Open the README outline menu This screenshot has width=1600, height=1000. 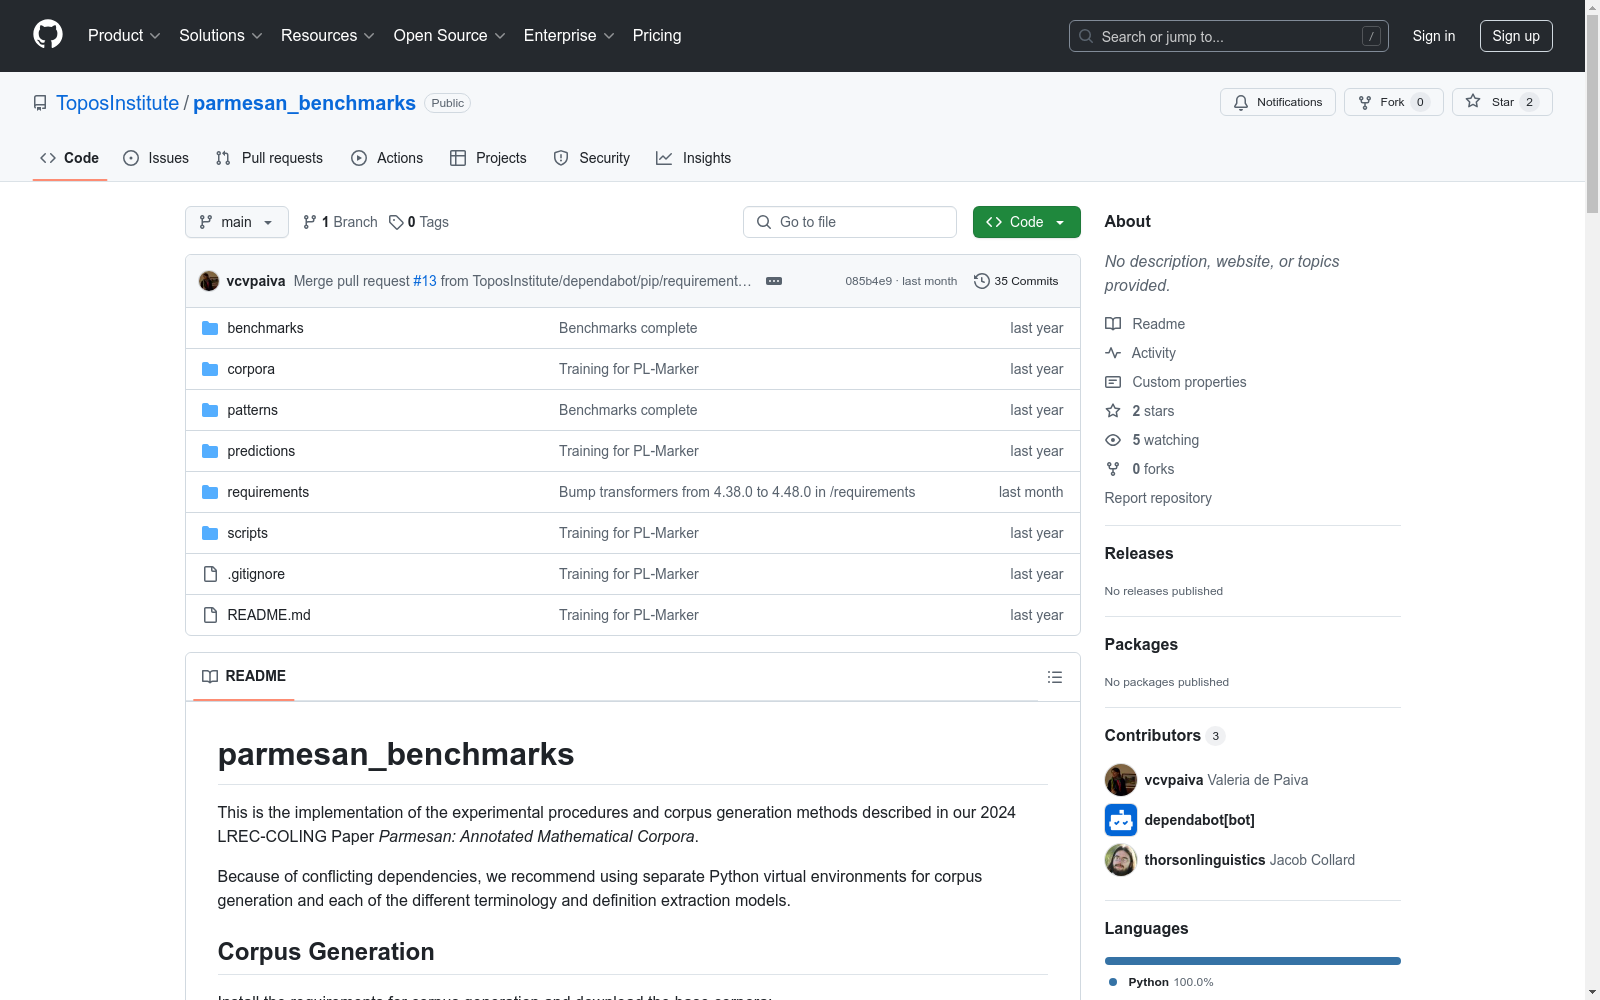1055,677
